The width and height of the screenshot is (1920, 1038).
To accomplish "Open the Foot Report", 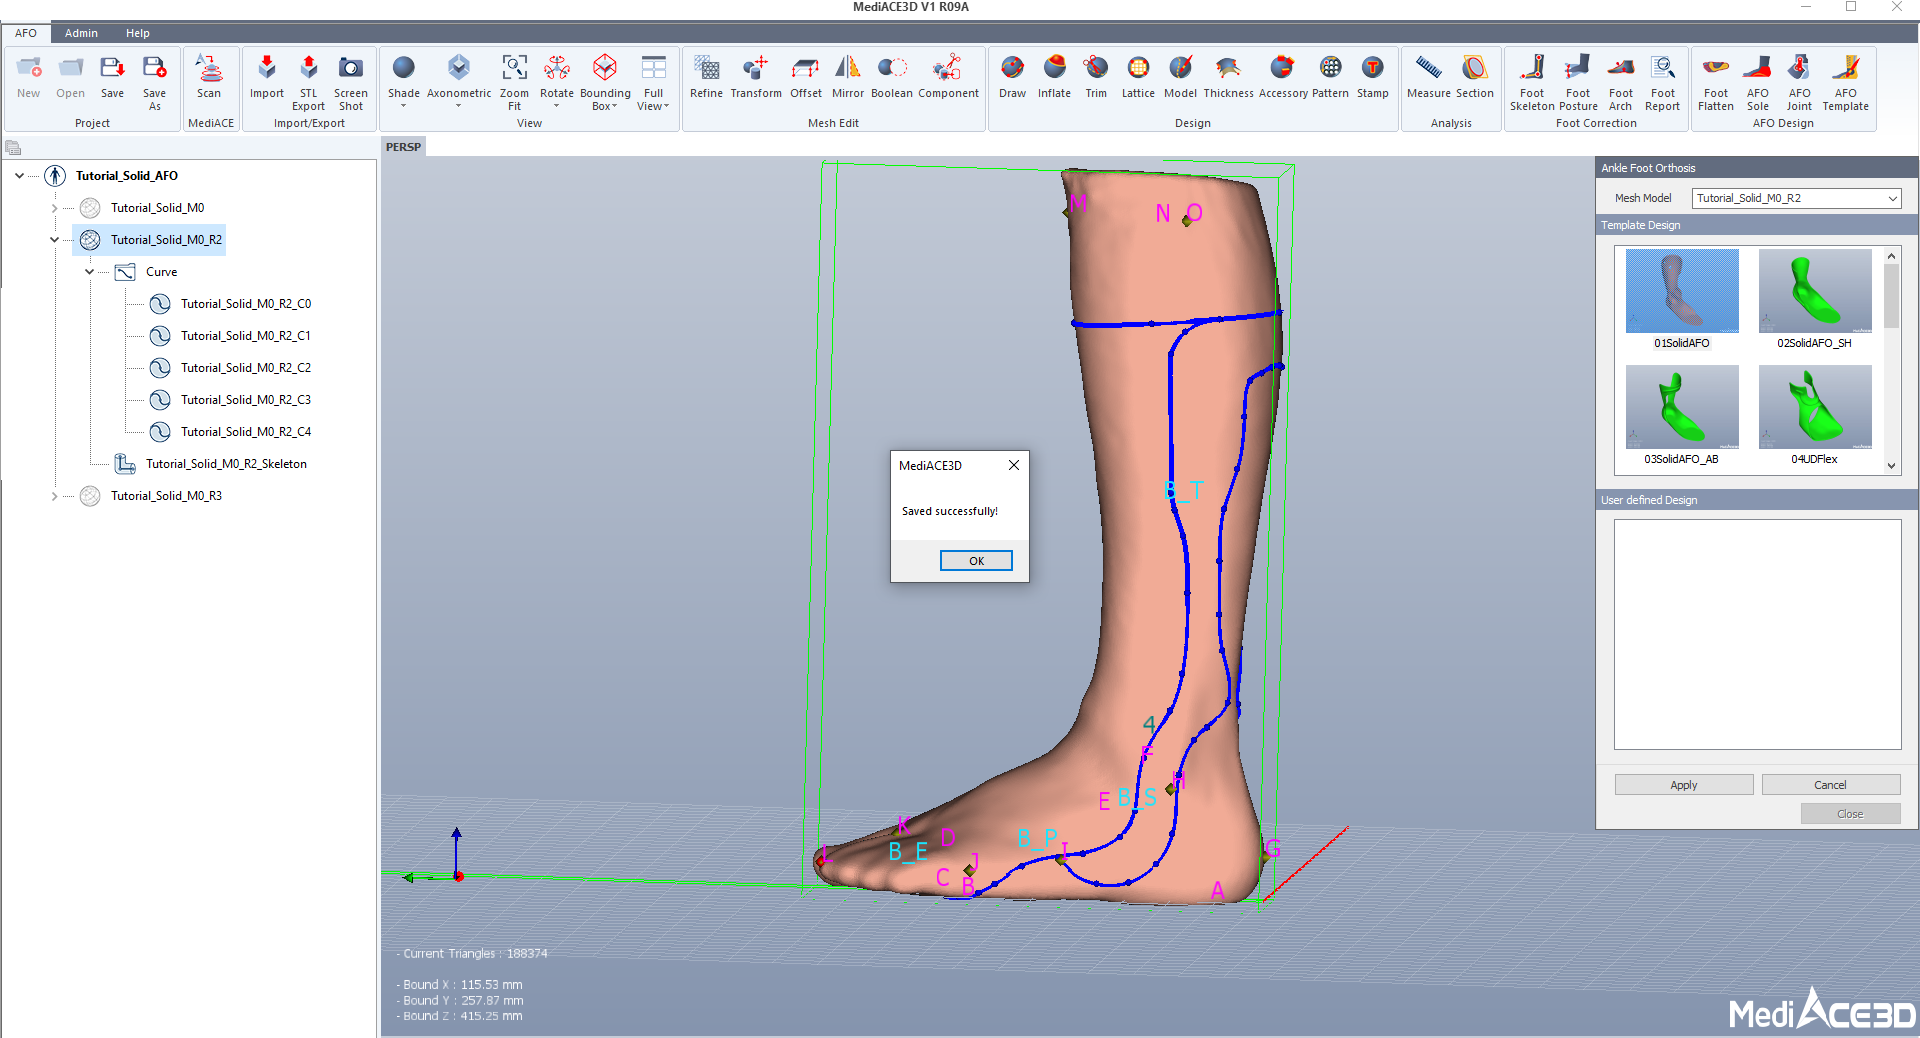I will click(x=1663, y=82).
